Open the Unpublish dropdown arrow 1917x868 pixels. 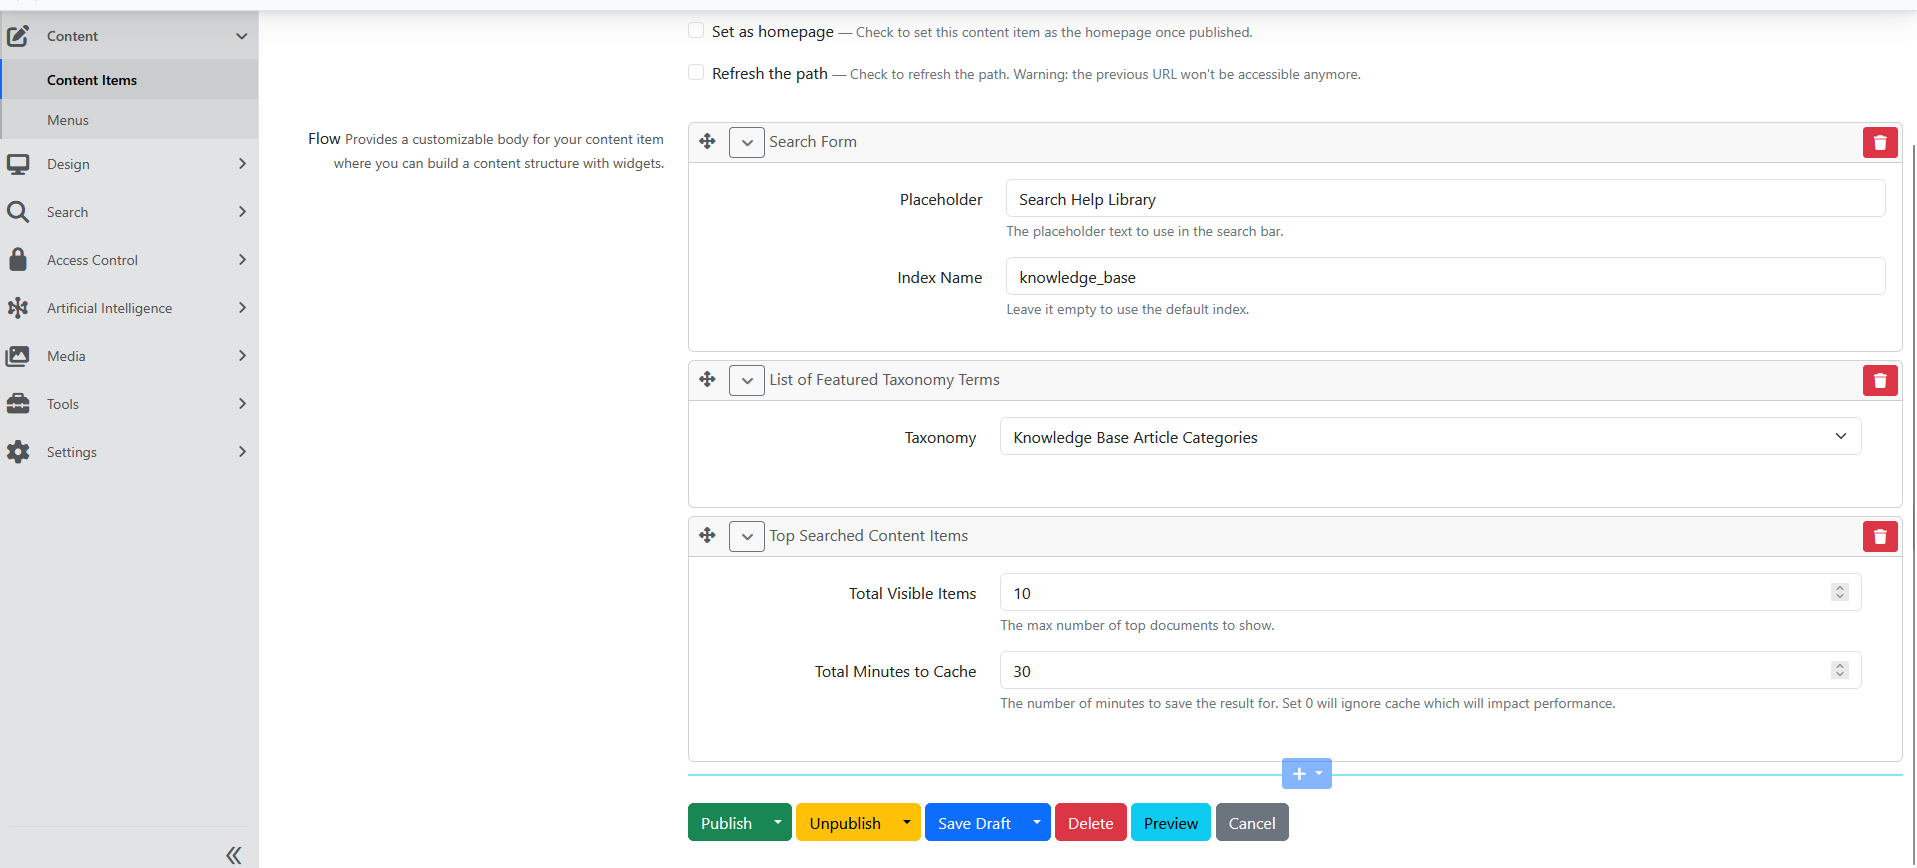pos(907,822)
